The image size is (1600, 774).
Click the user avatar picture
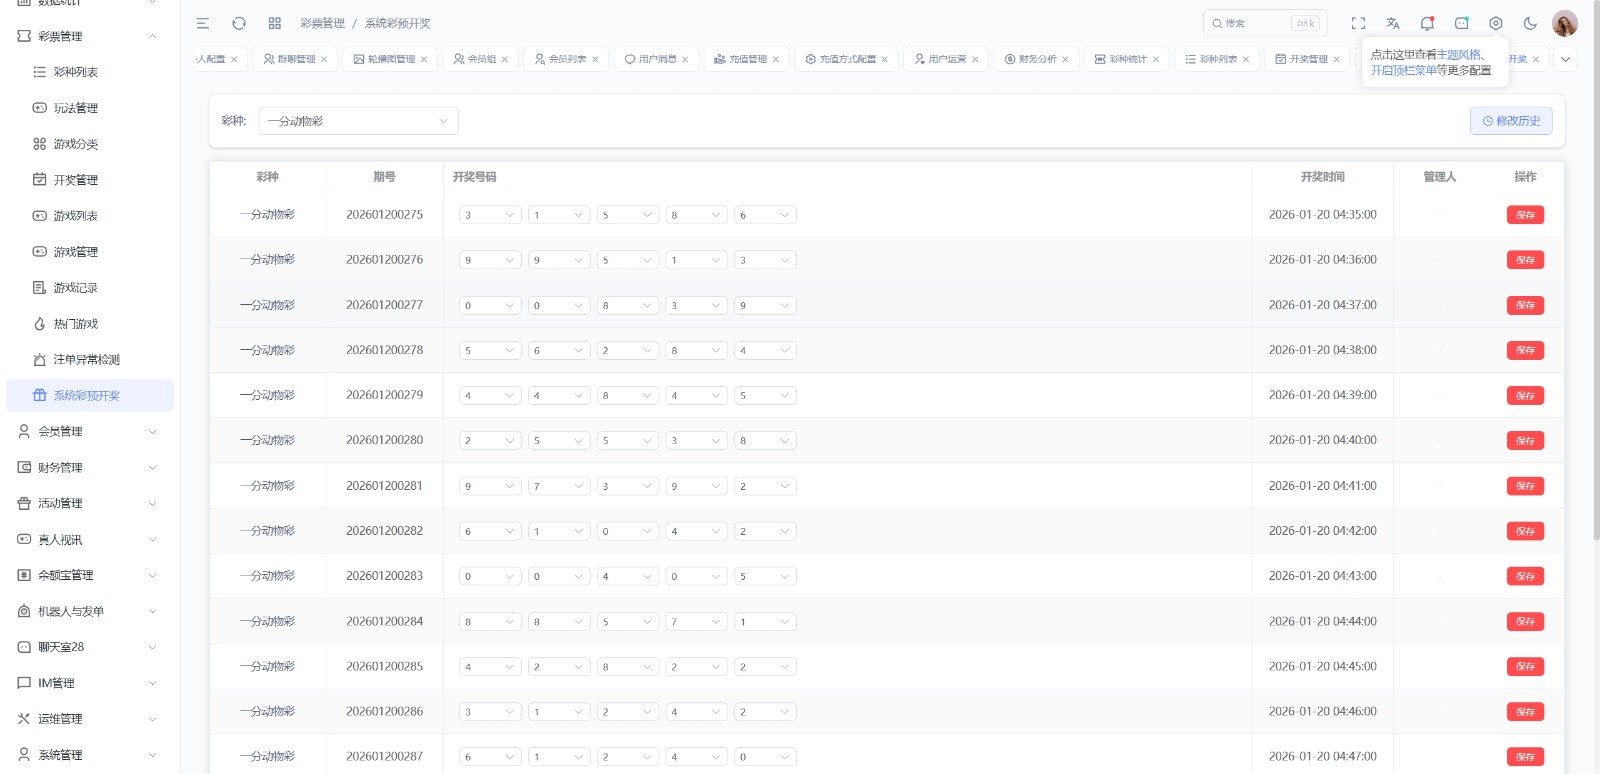(1564, 23)
